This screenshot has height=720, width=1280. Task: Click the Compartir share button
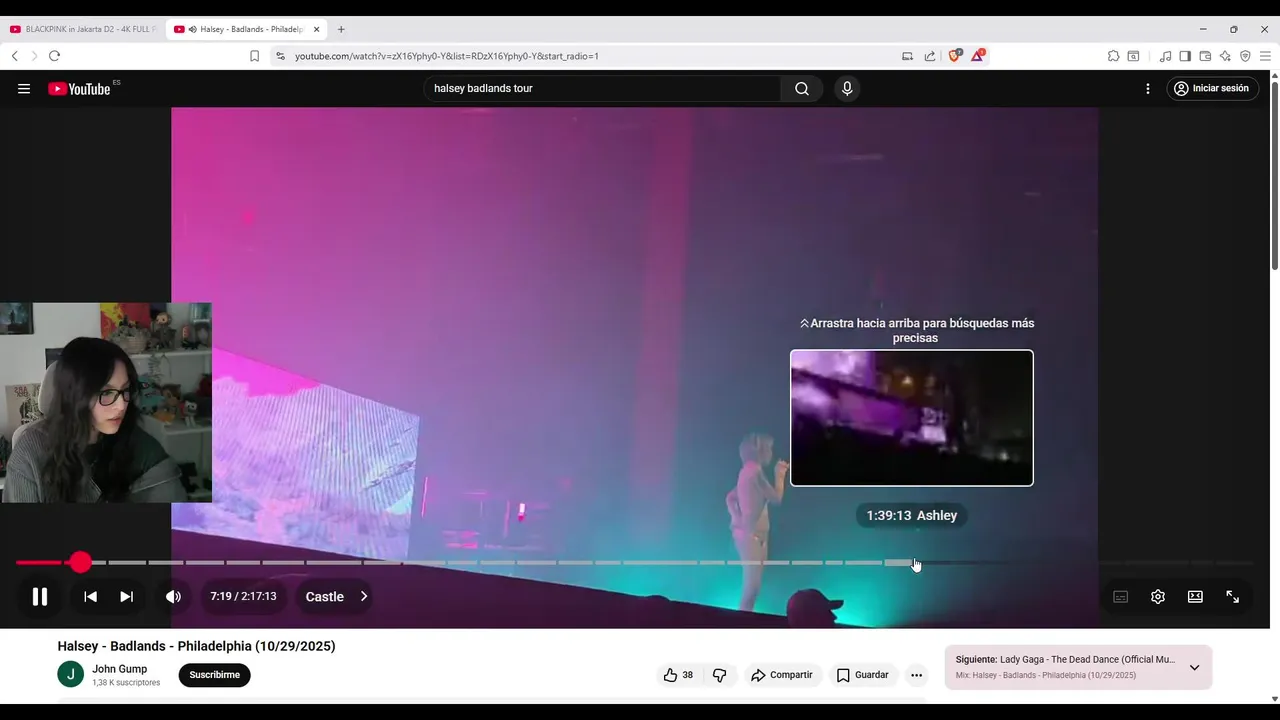tap(782, 675)
